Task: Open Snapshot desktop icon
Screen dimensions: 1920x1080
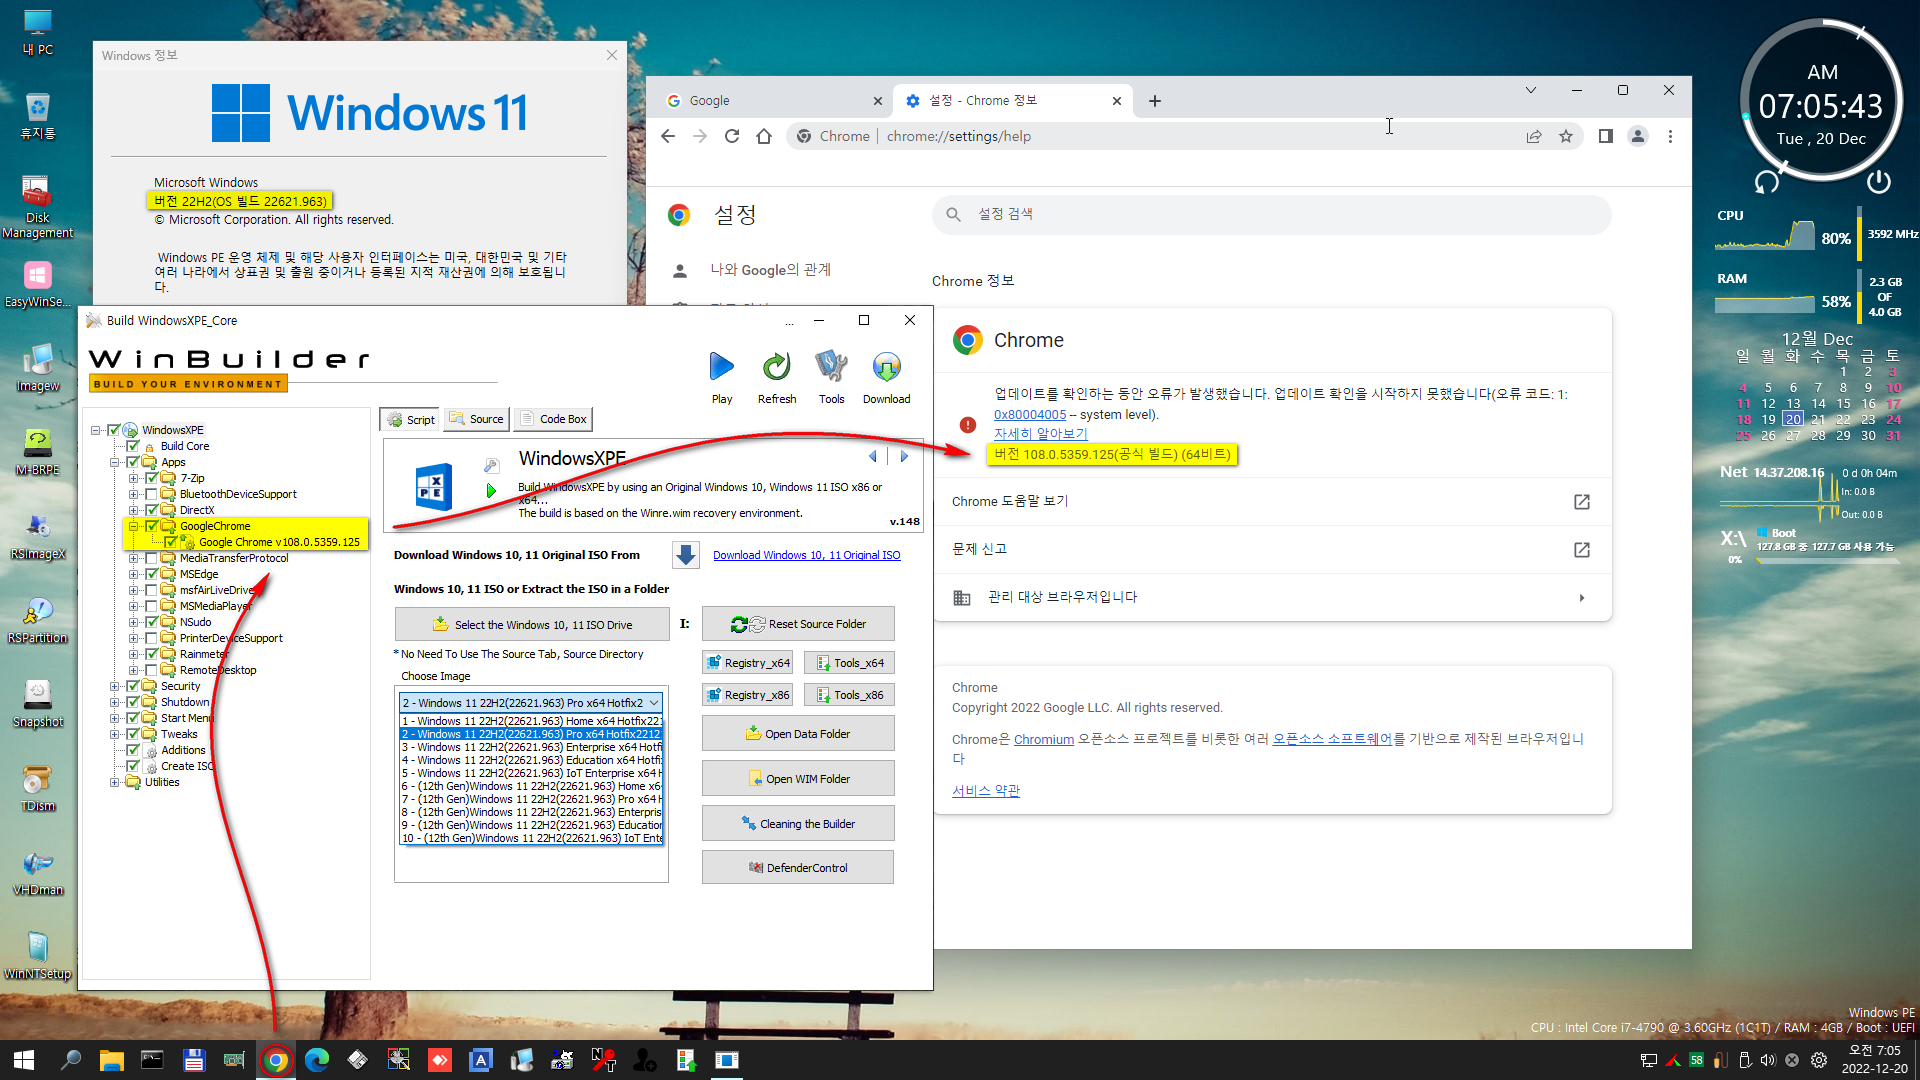Action: coord(37,704)
